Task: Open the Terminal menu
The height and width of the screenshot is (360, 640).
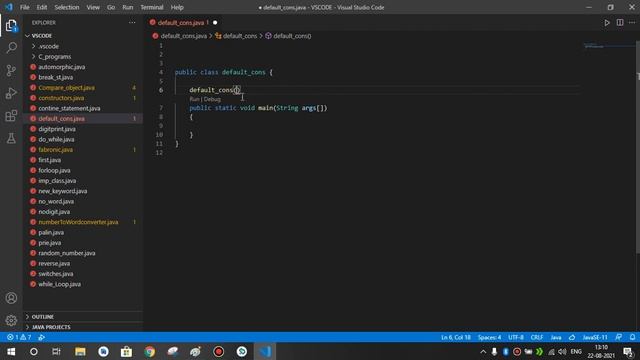Action: [152, 7]
